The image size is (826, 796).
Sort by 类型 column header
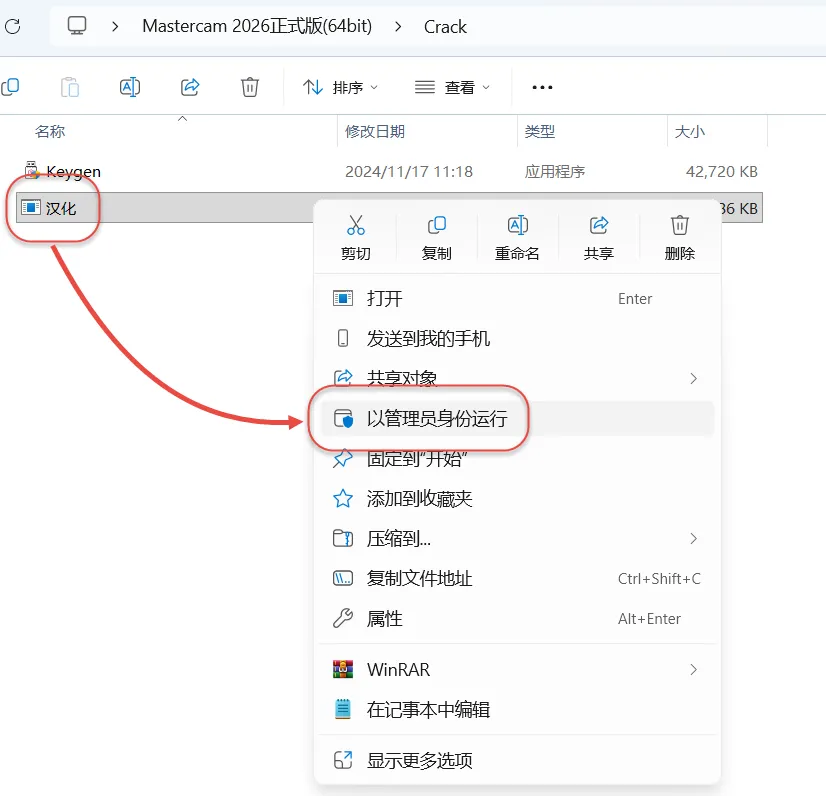(539, 131)
